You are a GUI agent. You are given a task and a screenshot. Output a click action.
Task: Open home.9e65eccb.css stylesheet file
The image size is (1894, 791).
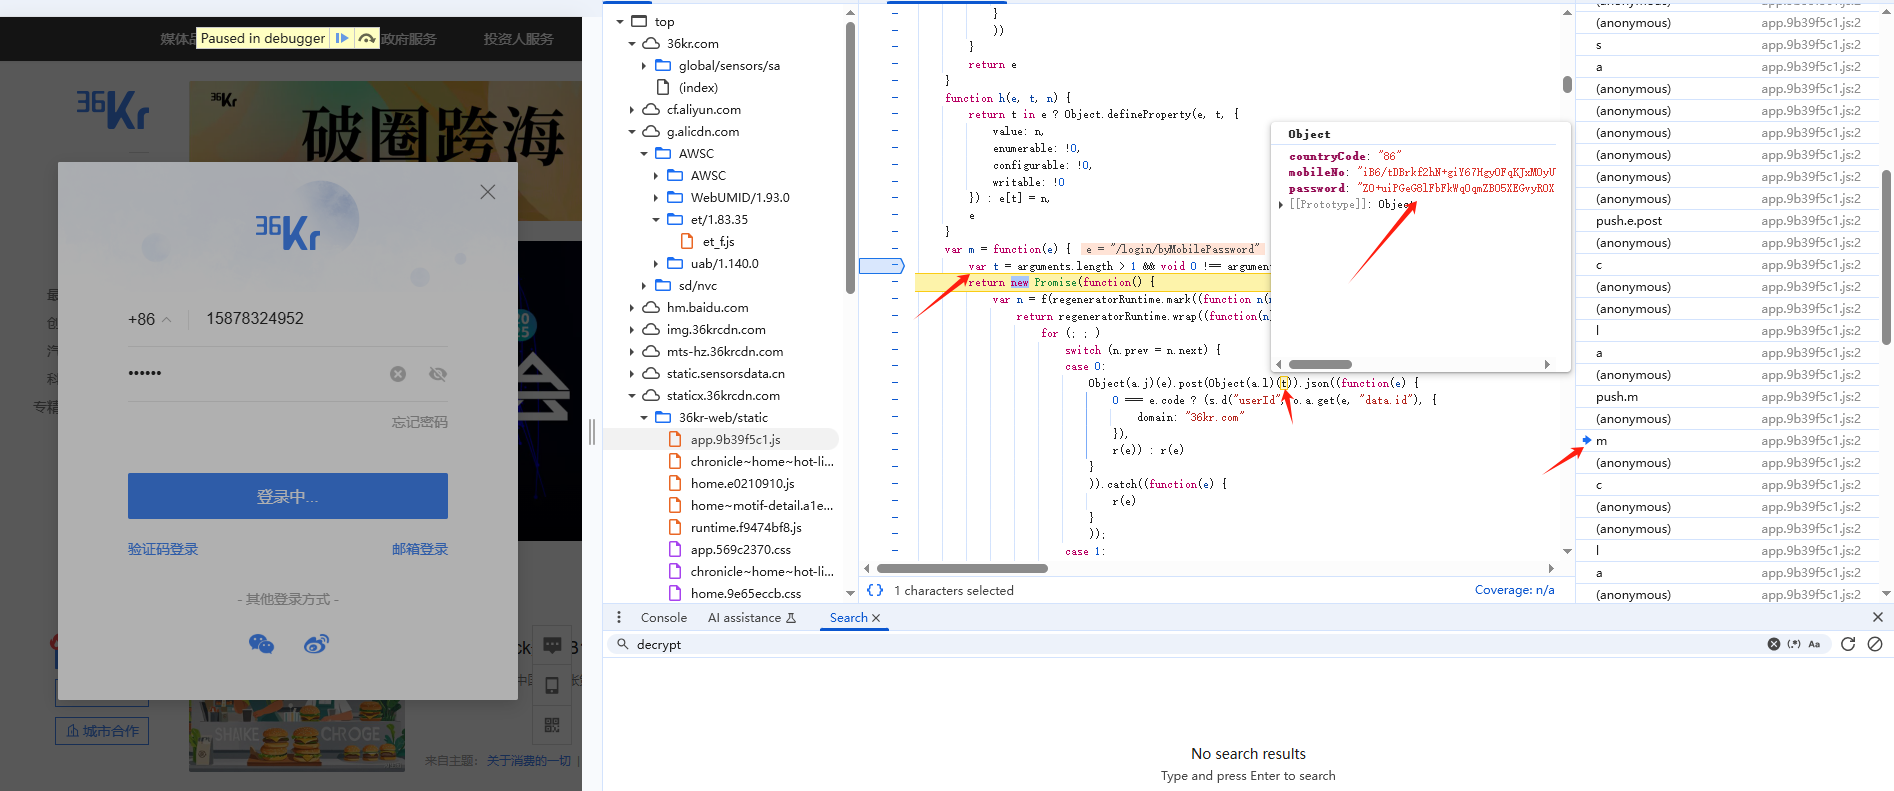point(745,593)
